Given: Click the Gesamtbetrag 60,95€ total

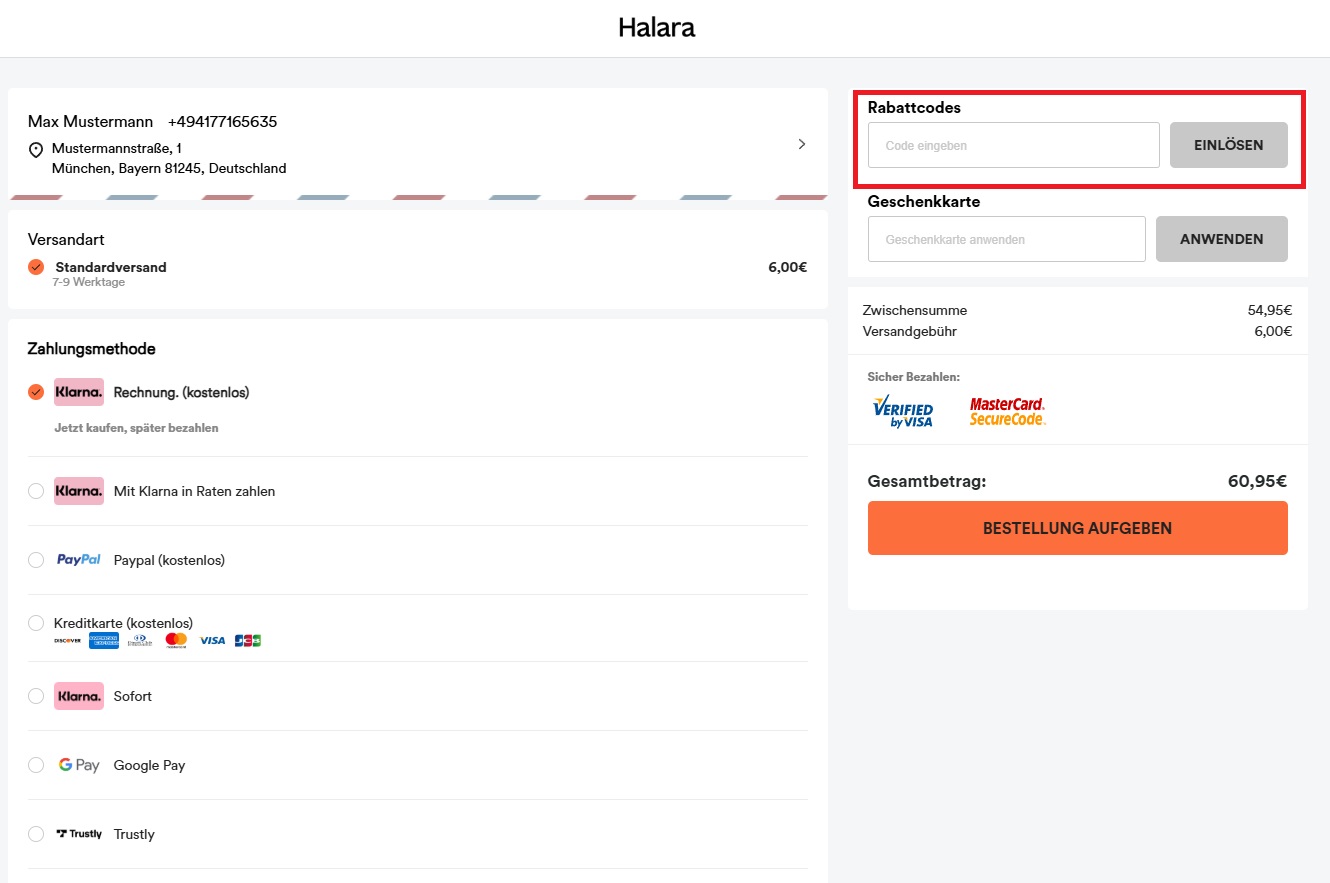Looking at the screenshot, I should (x=1257, y=482).
